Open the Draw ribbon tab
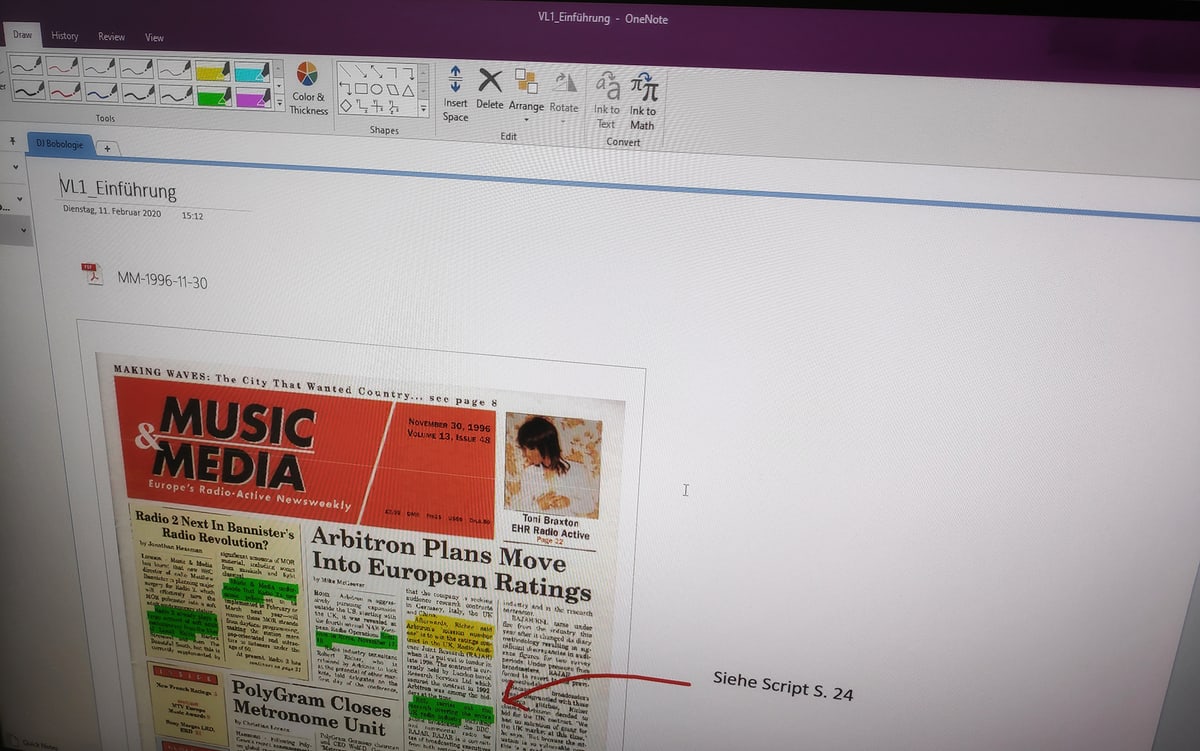1200x751 pixels. pyautogui.click(x=22, y=35)
